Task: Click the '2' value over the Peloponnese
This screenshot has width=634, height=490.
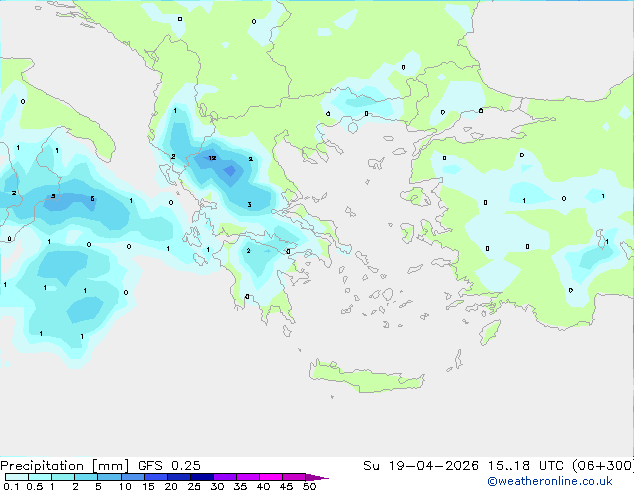Action: click(248, 251)
